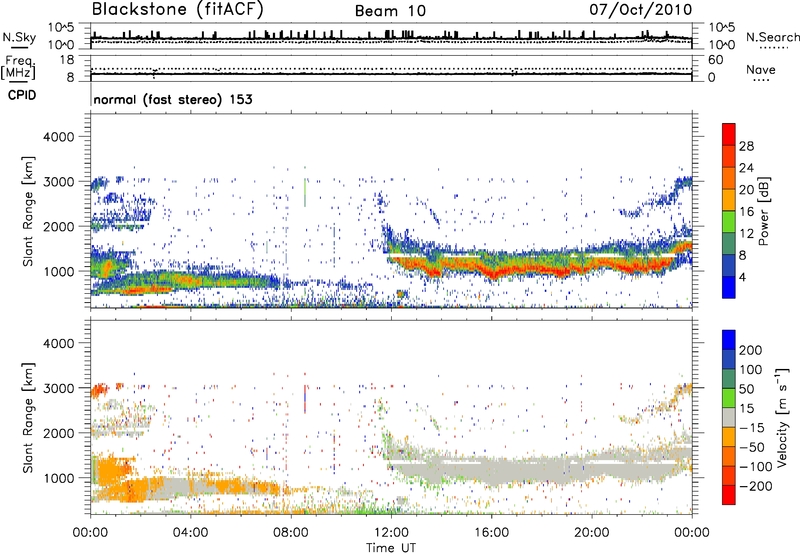
Task: Click the "04:00" time tick label
Action: (190, 533)
